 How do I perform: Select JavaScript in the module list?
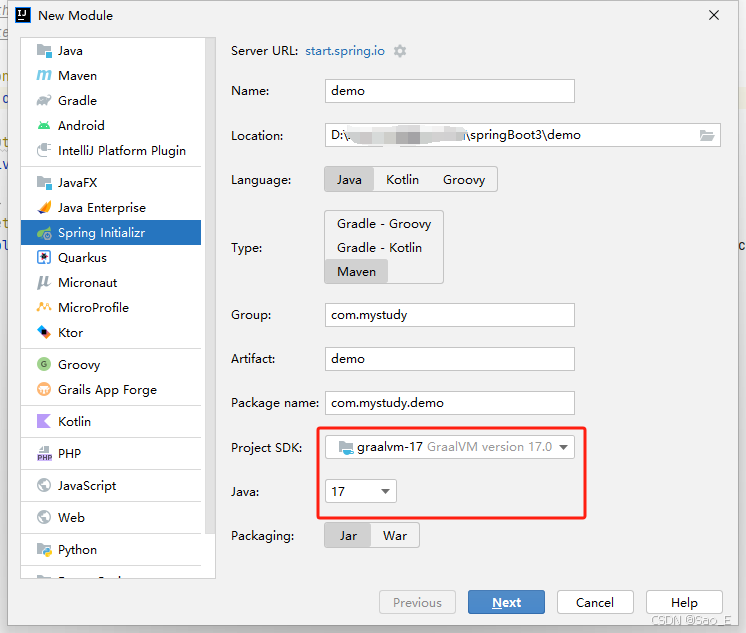coord(111,485)
